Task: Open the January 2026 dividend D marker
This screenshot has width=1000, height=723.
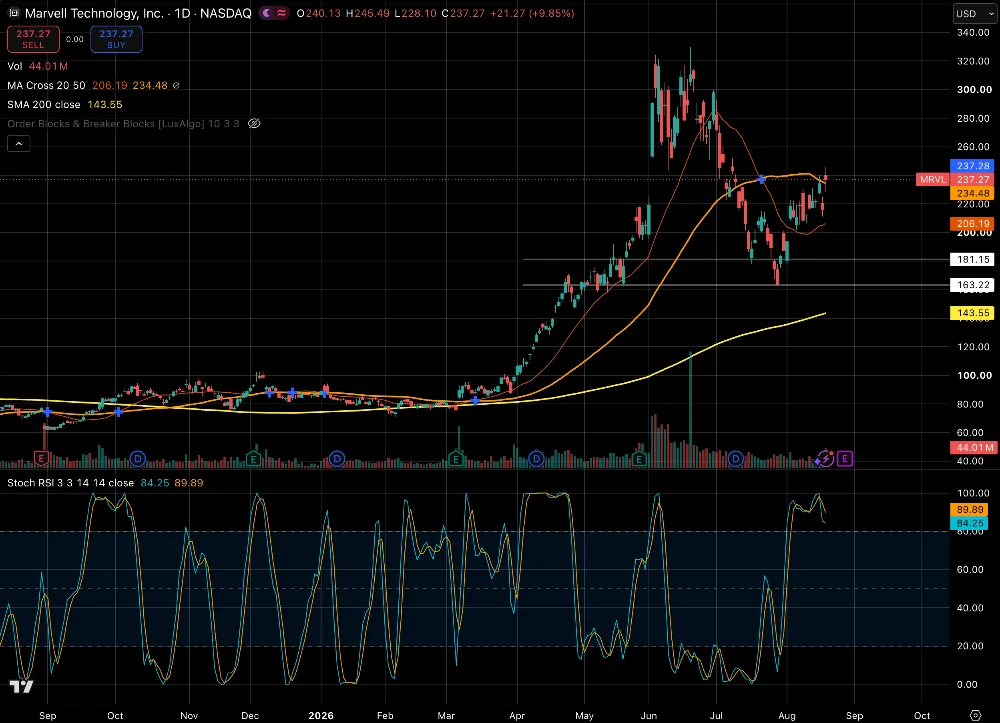Action: click(x=337, y=458)
